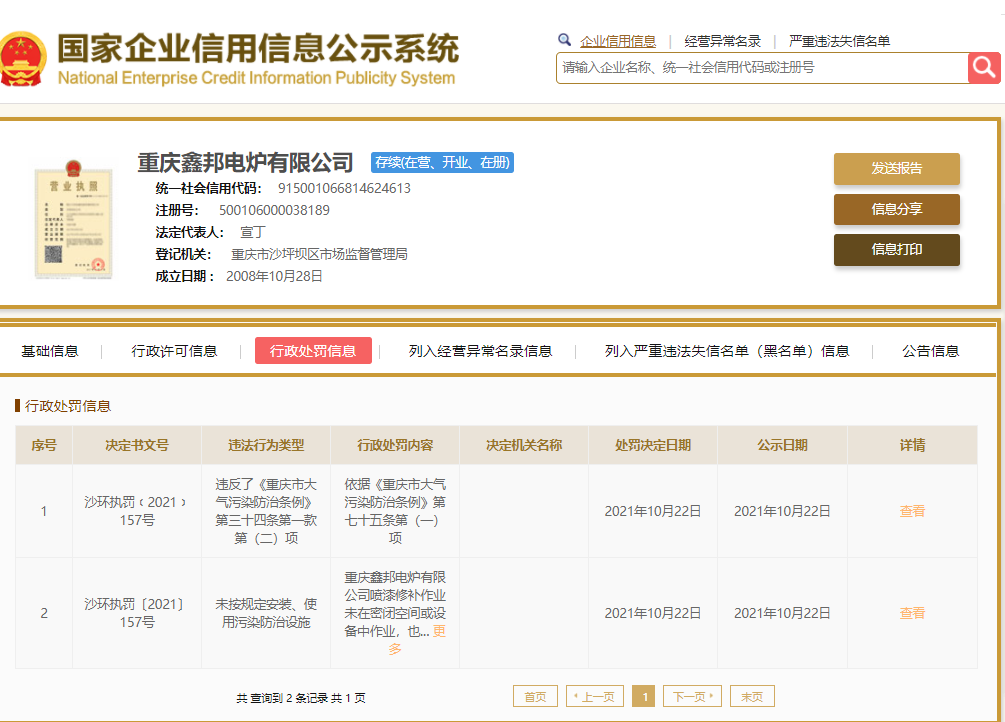Click the establishment date 2008年10月28日
This screenshot has width=1005, height=722.
point(274,276)
